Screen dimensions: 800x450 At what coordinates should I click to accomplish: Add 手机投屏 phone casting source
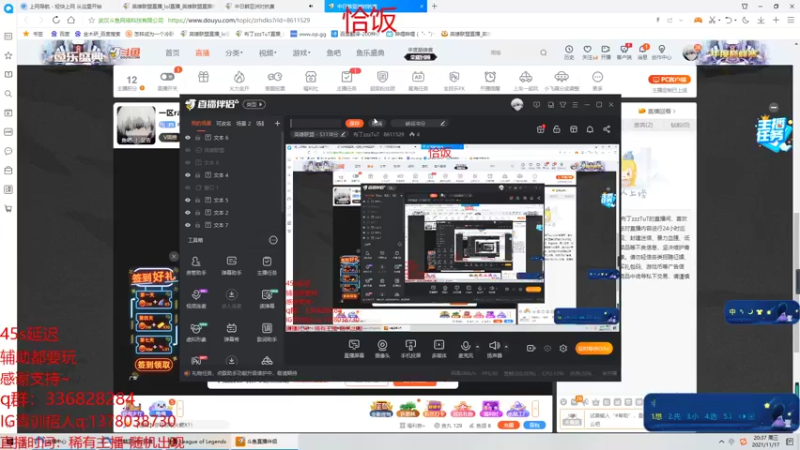(x=410, y=348)
